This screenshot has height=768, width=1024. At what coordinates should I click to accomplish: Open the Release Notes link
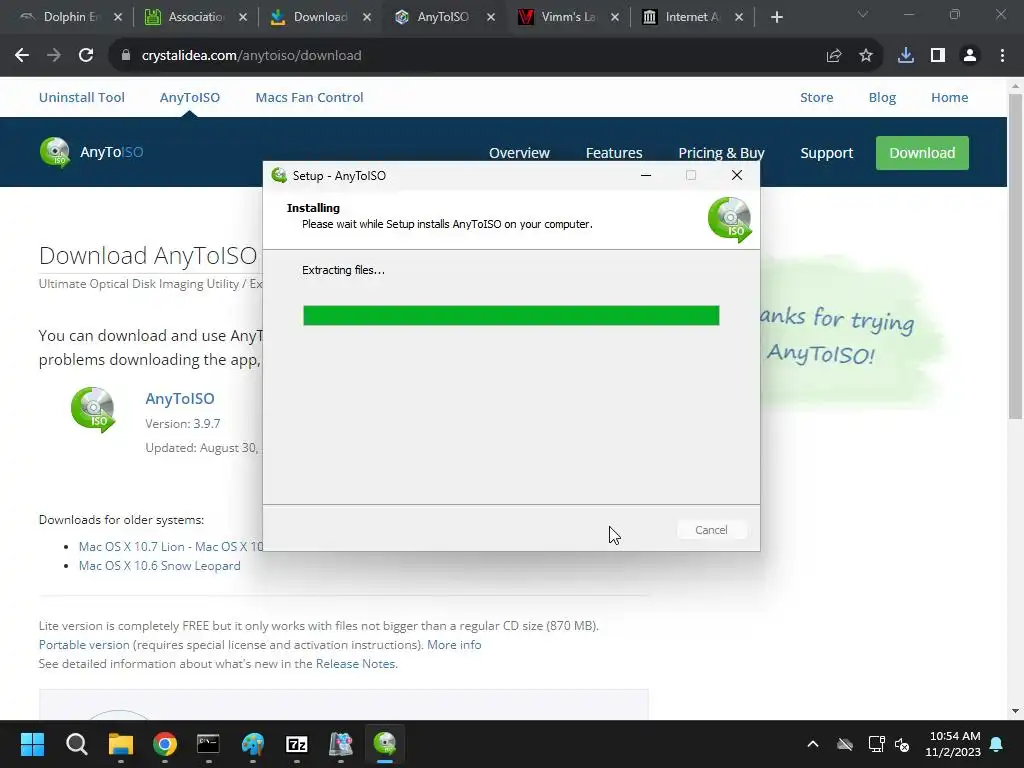coord(355,664)
